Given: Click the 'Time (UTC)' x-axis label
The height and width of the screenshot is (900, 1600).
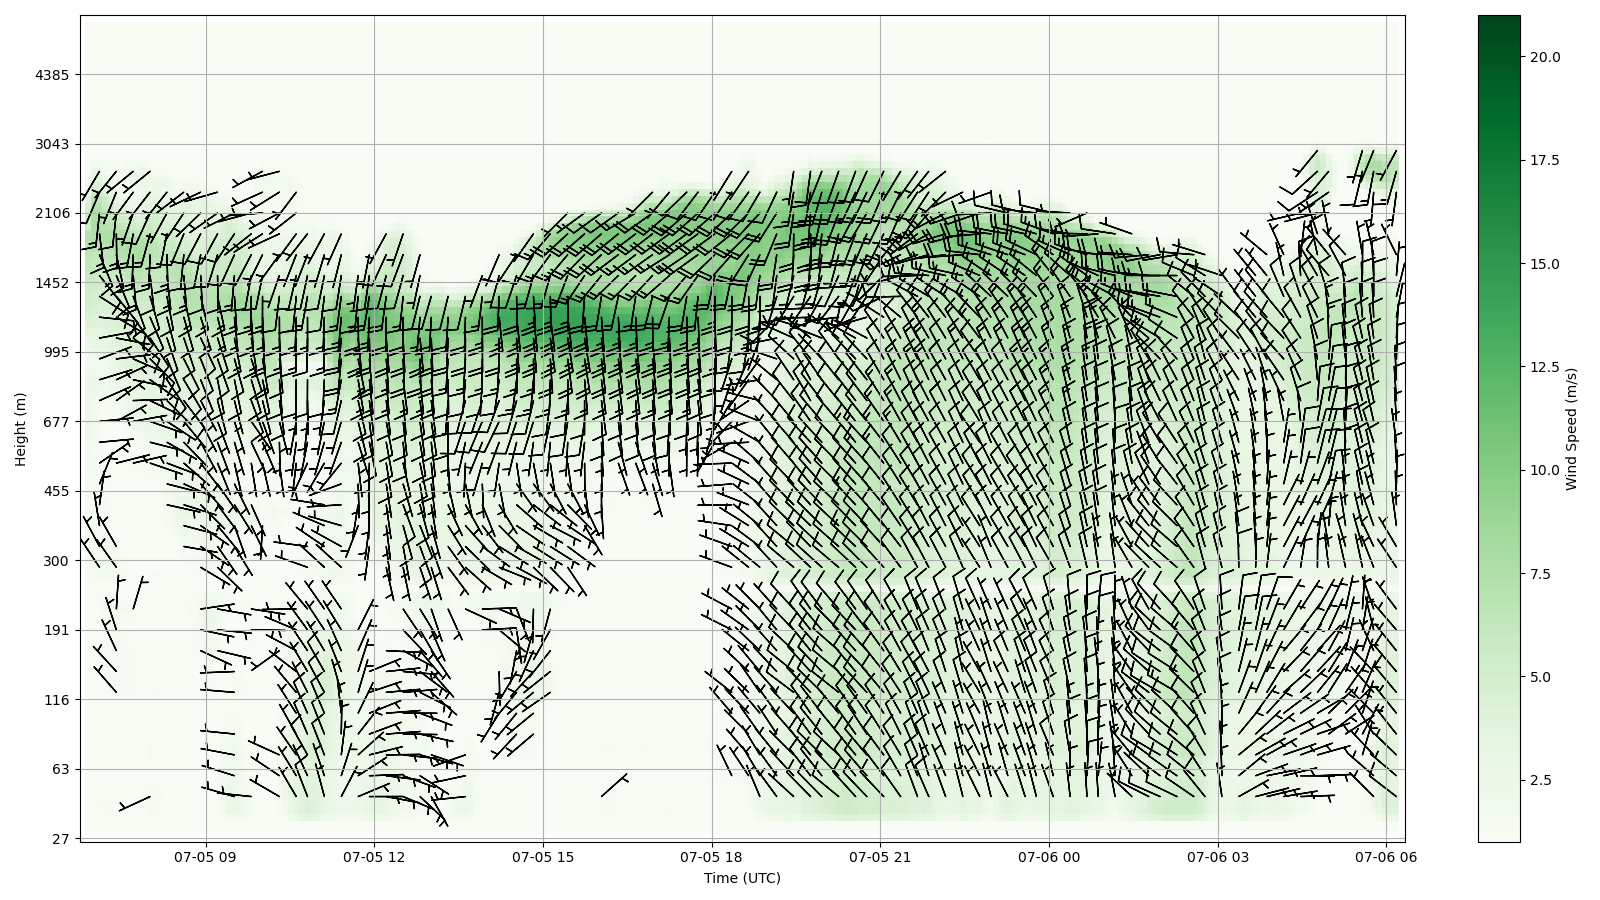Looking at the screenshot, I should (x=742, y=879).
